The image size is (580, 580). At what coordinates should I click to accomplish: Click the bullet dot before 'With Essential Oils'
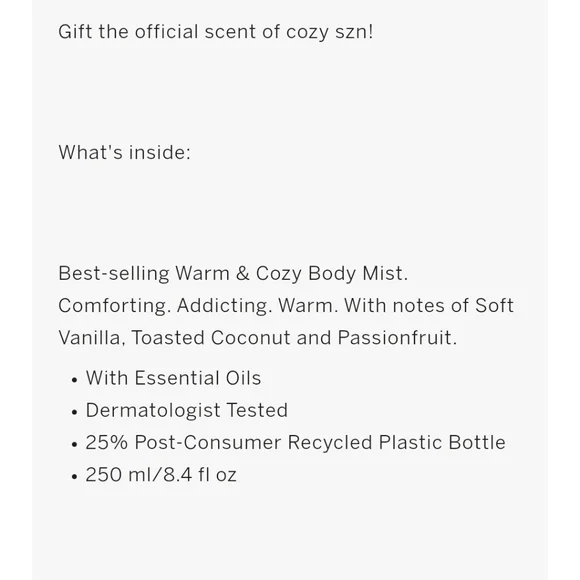(x=75, y=380)
